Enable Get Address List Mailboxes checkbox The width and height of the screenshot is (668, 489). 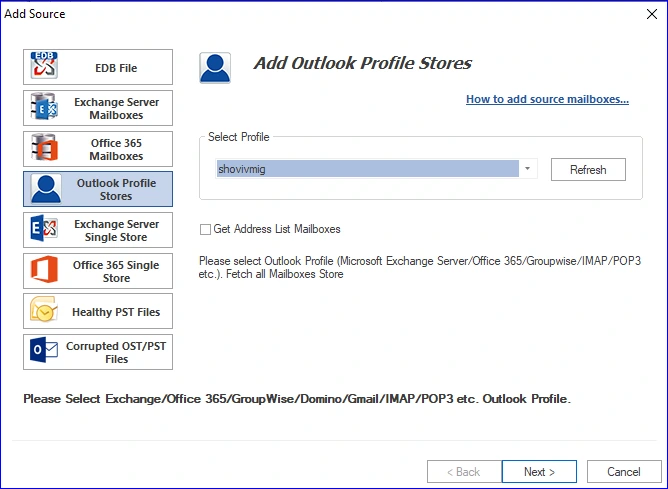tap(205, 230)
